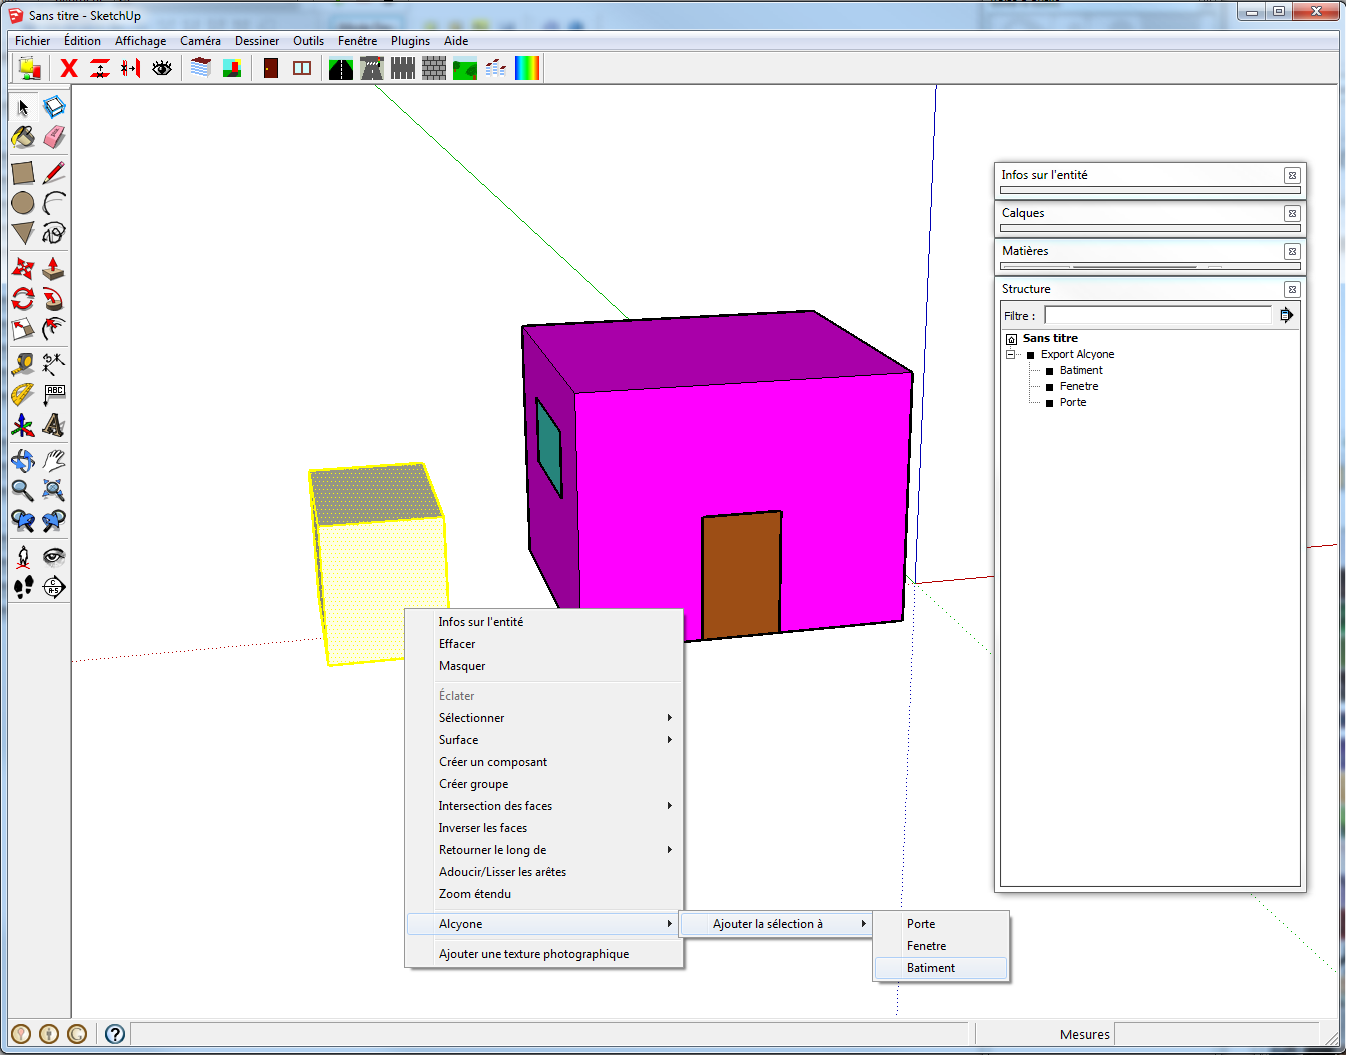Select the Zoom magnifier tool
1346x1055 pixels.
[23, 490]
